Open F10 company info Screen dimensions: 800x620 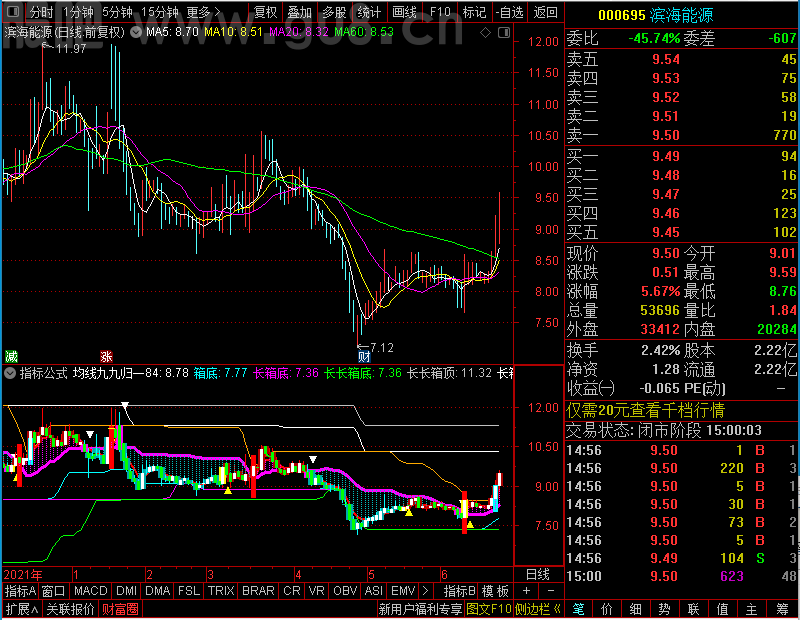tap(440, 12)
